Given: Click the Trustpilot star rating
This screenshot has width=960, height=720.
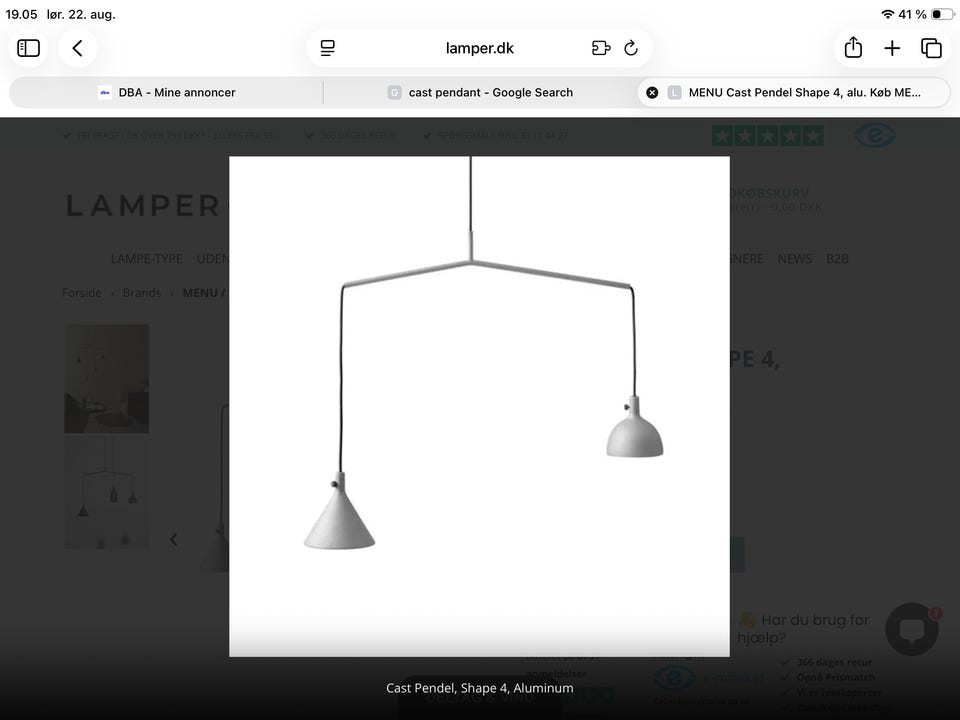Looking at the screenshot, I should point(767,135).
